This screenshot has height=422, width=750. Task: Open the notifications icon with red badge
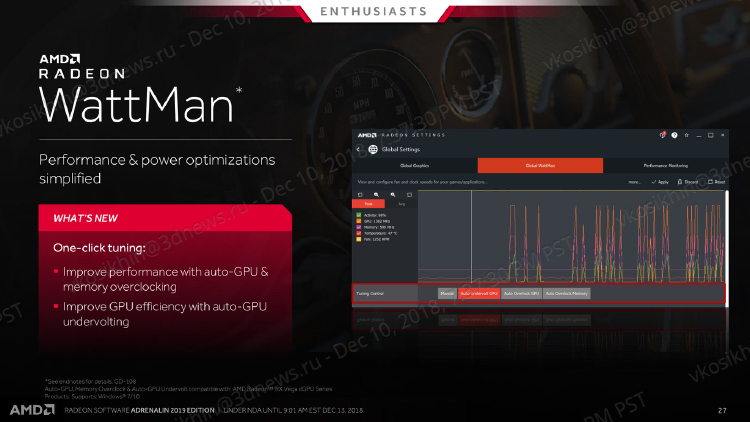(x=663, y=135)
